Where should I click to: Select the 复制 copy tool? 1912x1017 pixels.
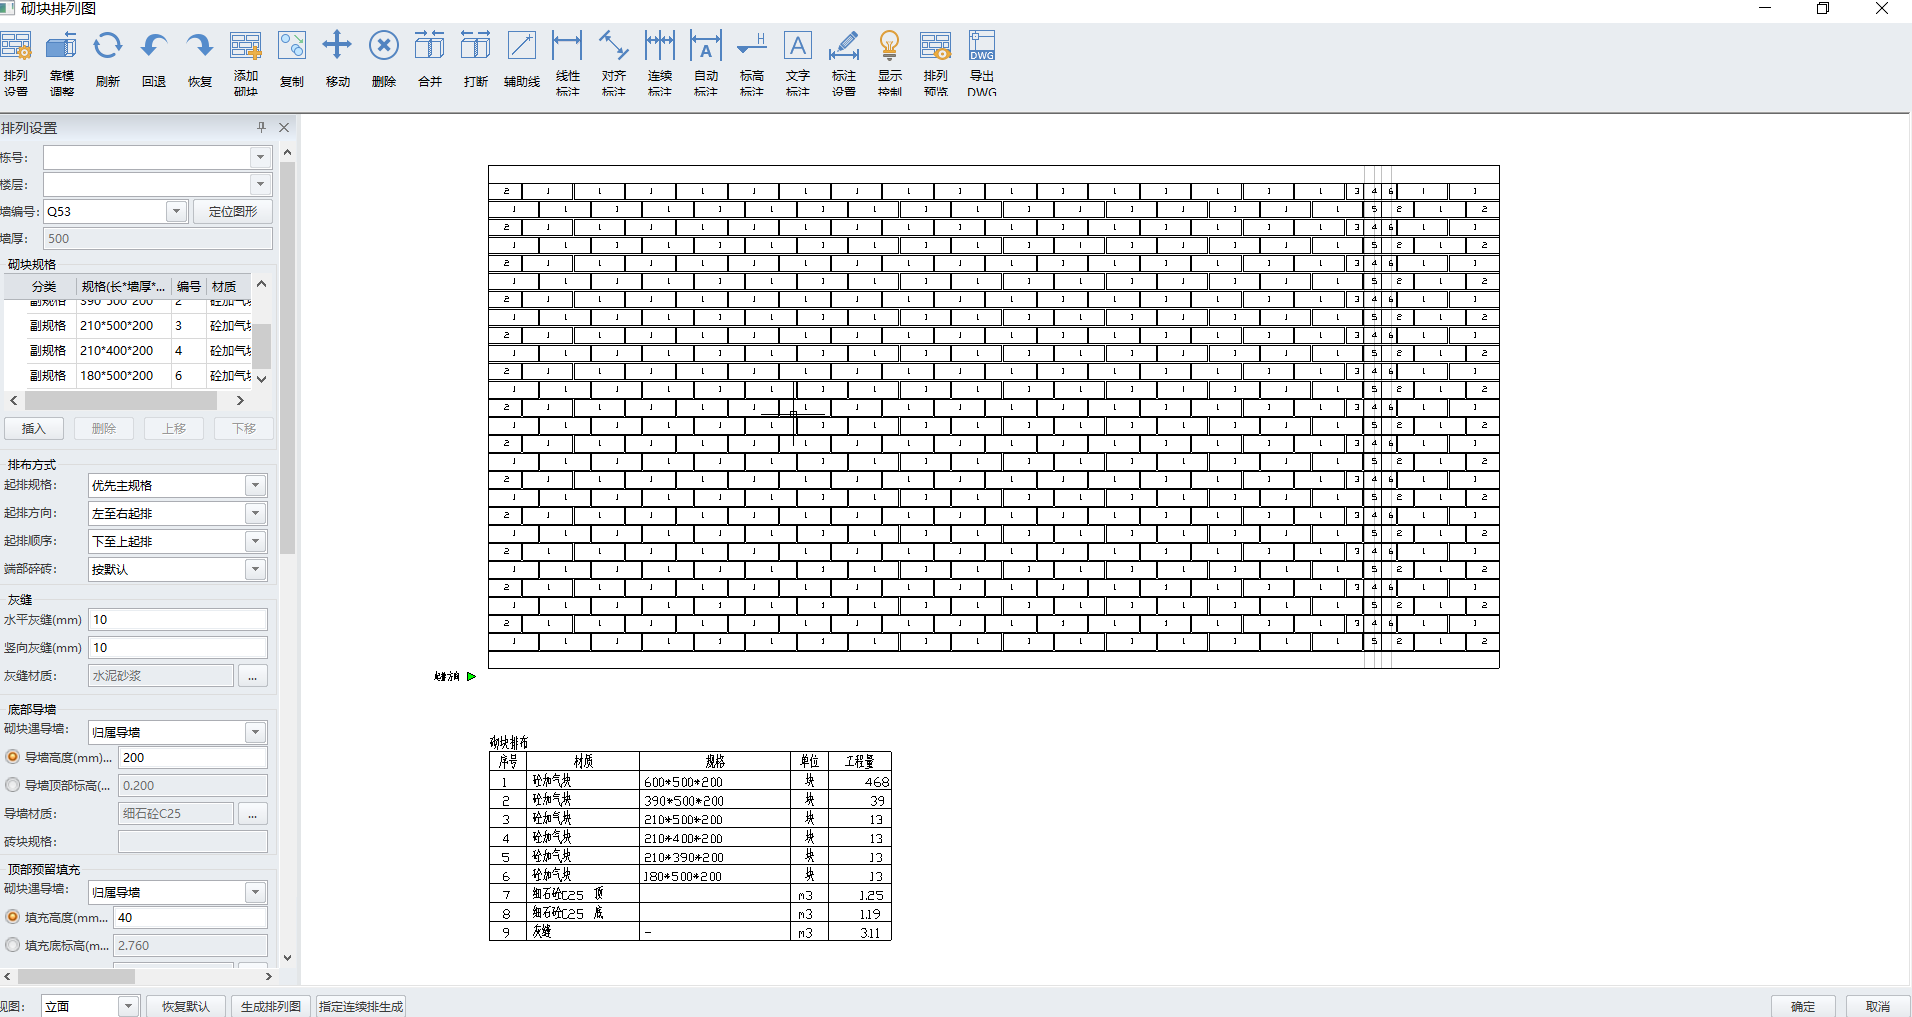click(292, 60)
